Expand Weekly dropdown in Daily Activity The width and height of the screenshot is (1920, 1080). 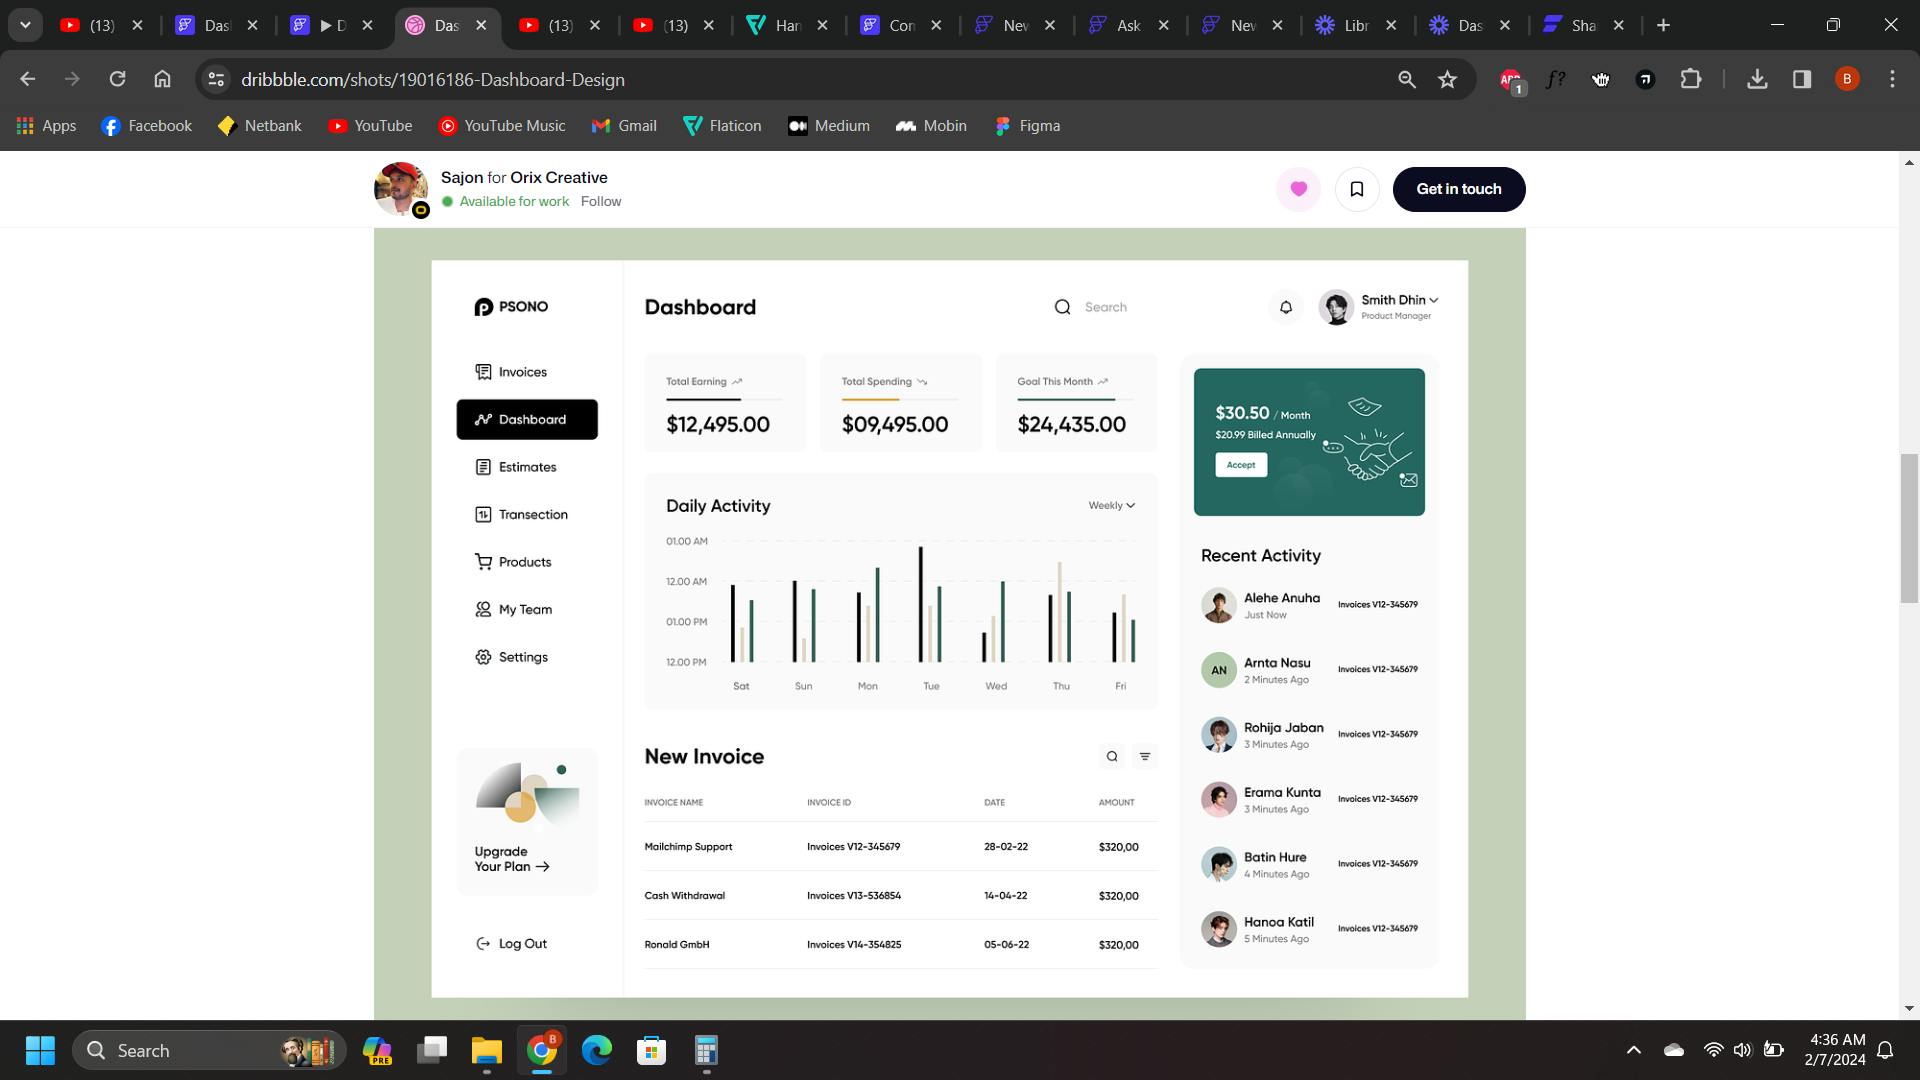coord(1112,506)
